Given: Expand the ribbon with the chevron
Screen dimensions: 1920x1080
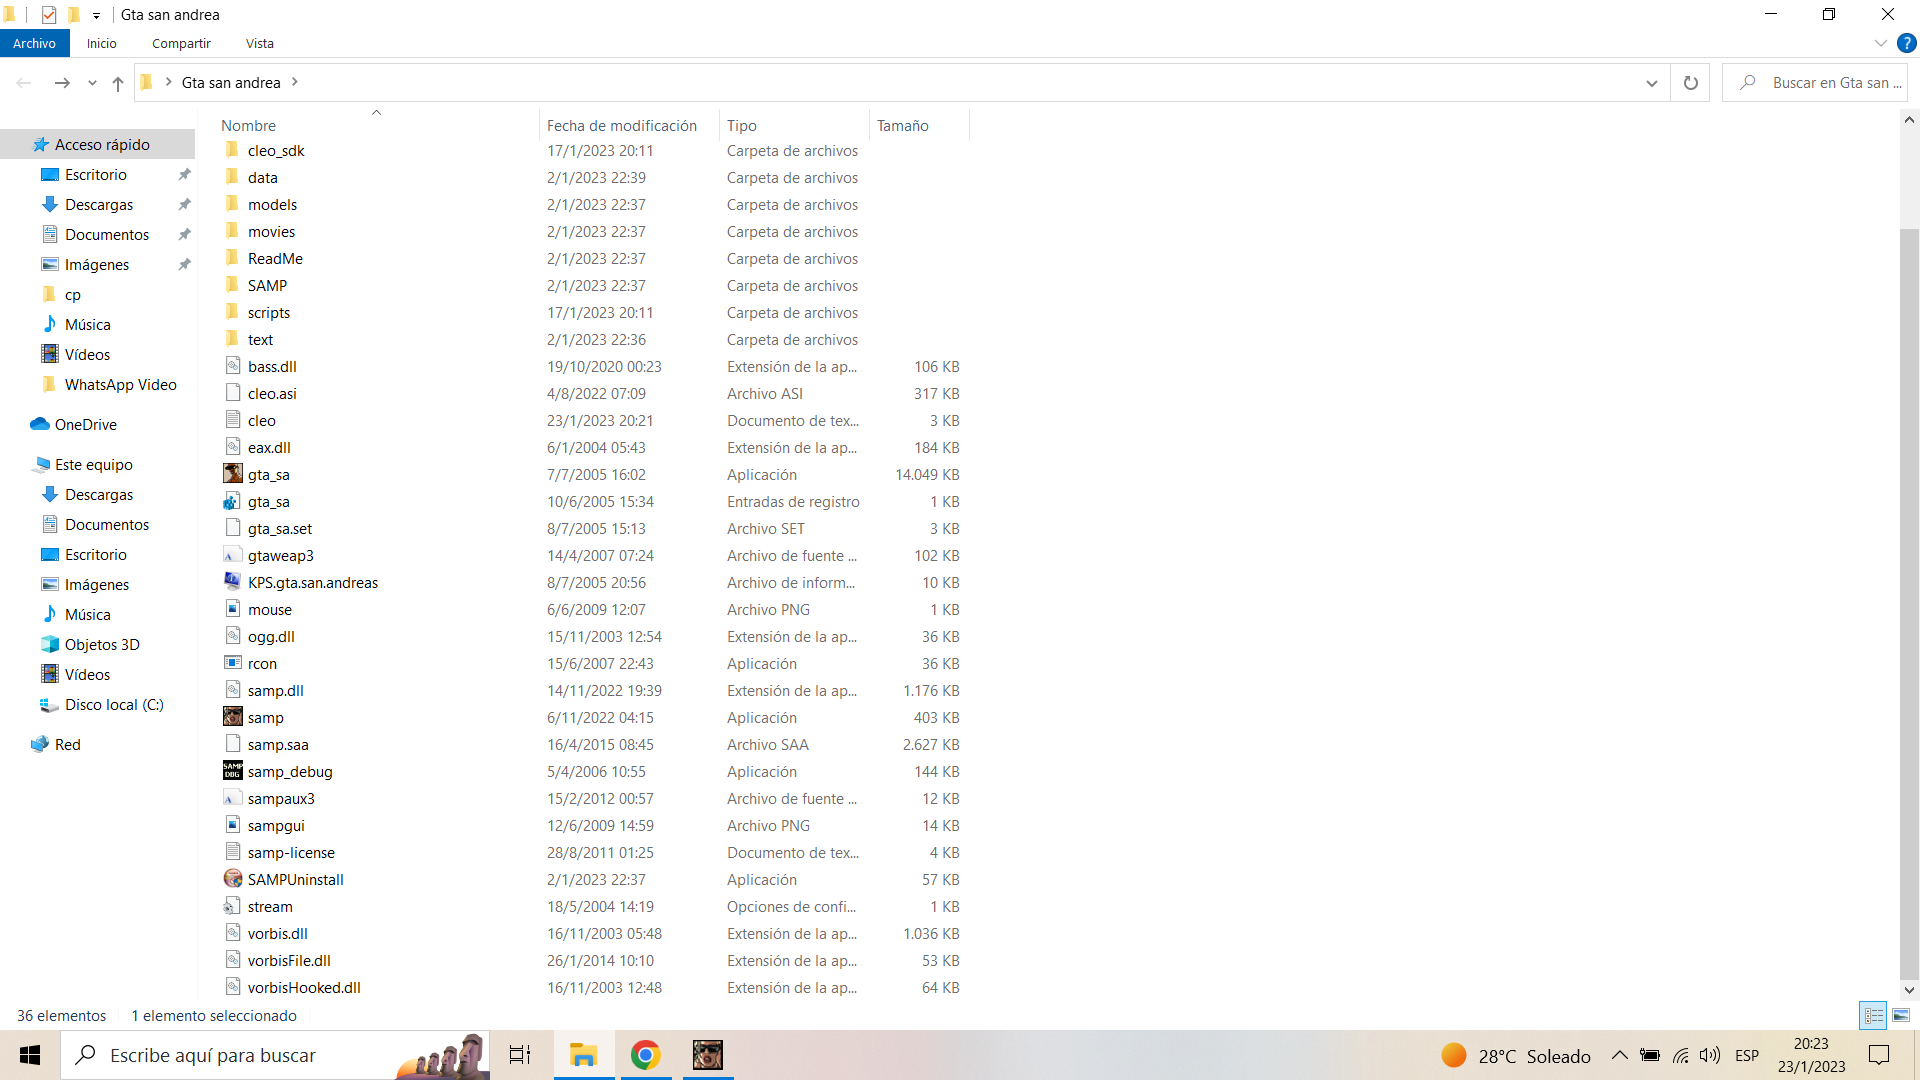Looking at the screenshot, I should coord(1880,43).
